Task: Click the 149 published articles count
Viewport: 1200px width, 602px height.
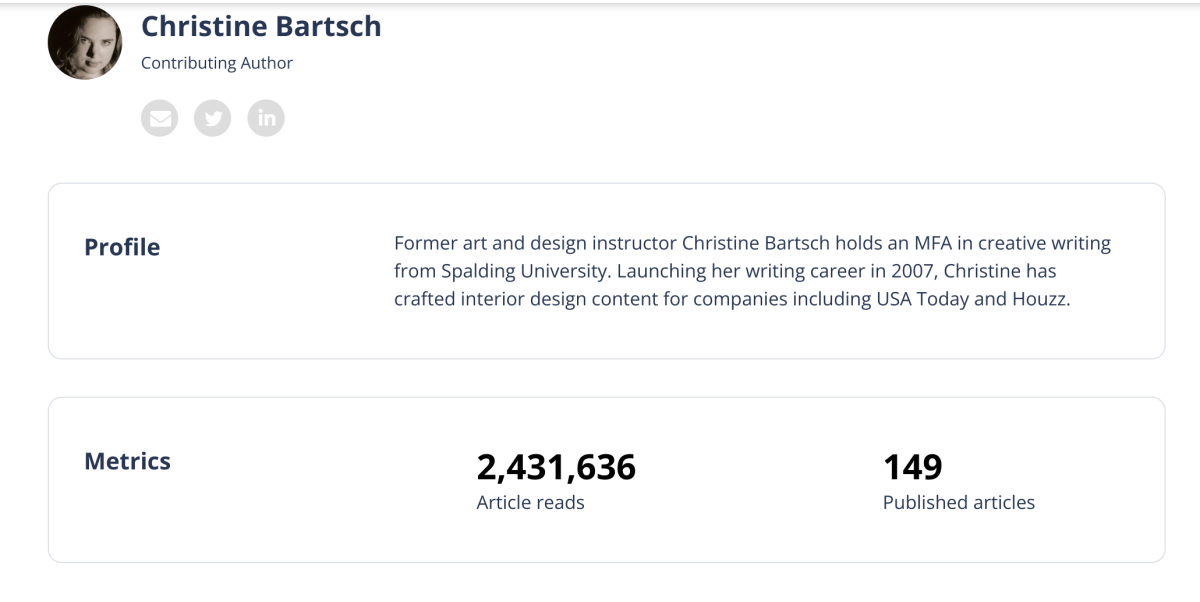Action: [x=912, y=467]
